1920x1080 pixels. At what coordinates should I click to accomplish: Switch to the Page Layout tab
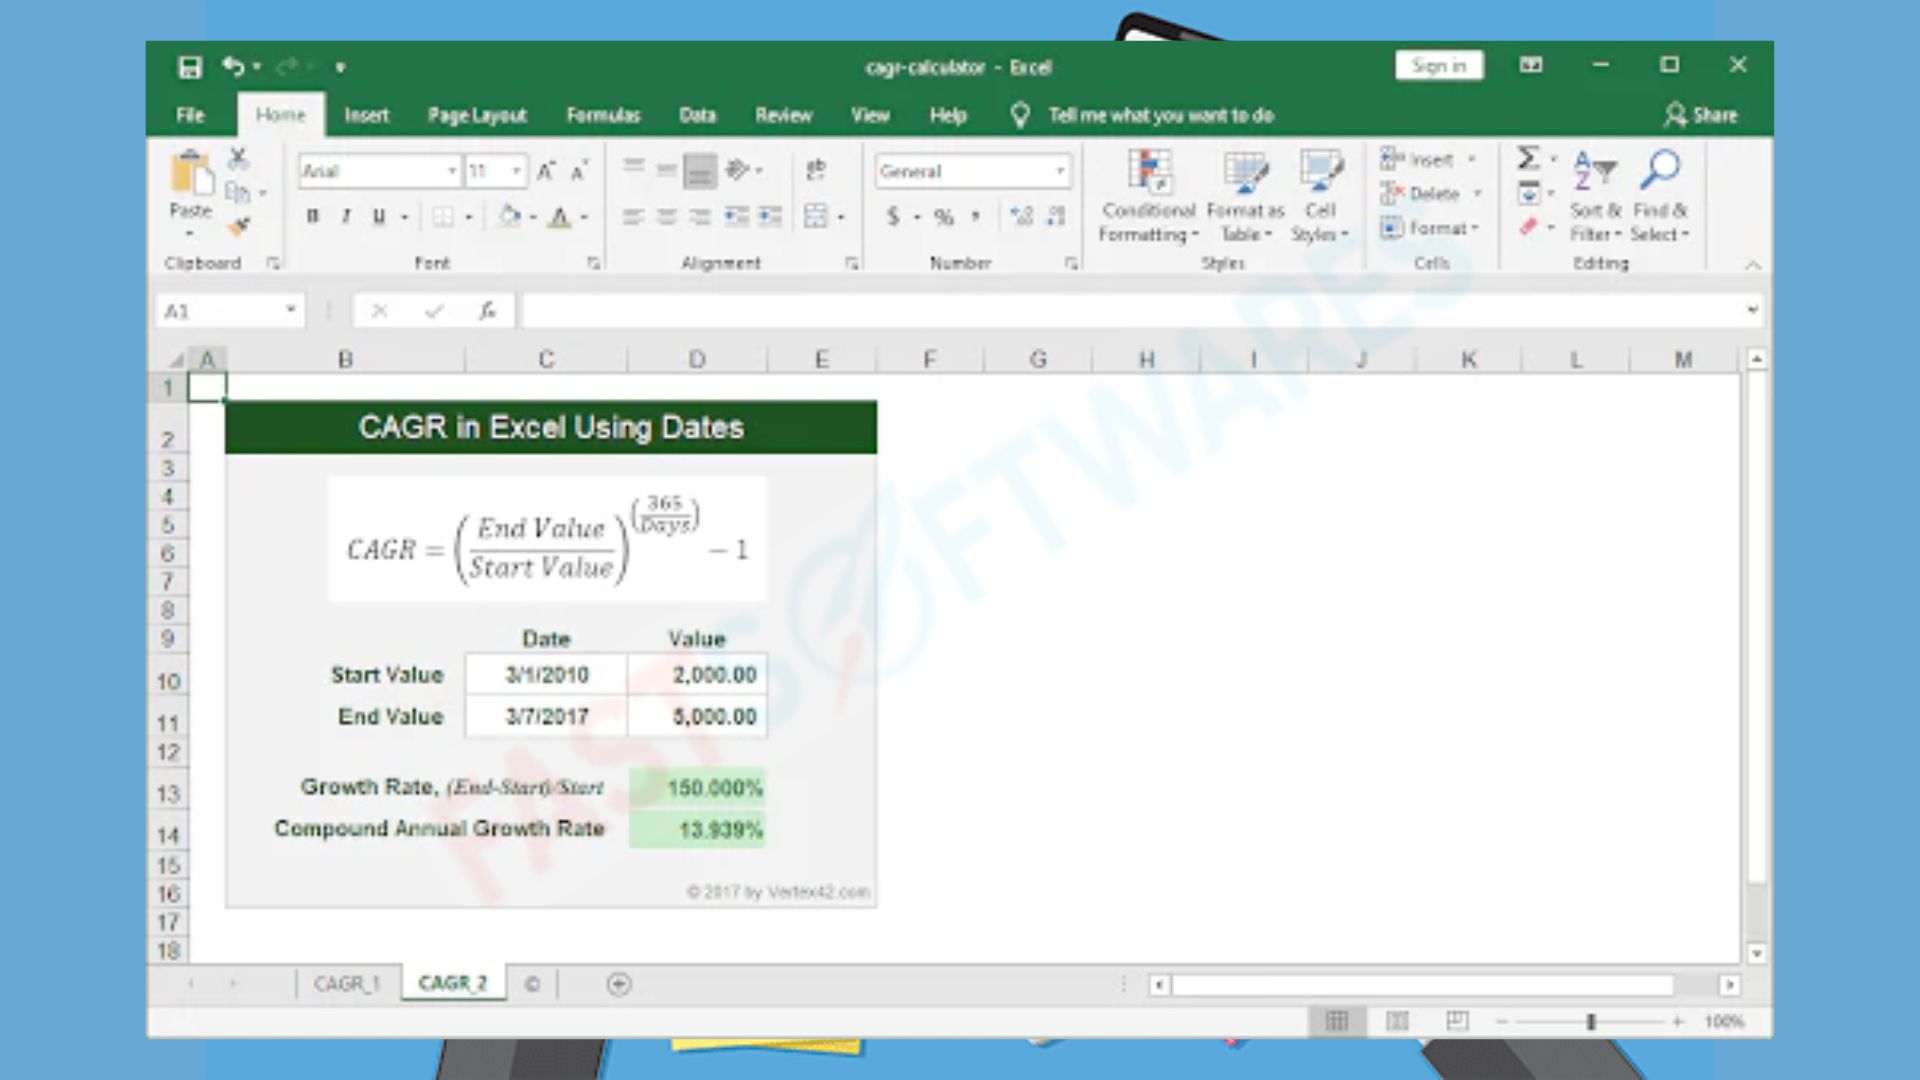(477, 115)
